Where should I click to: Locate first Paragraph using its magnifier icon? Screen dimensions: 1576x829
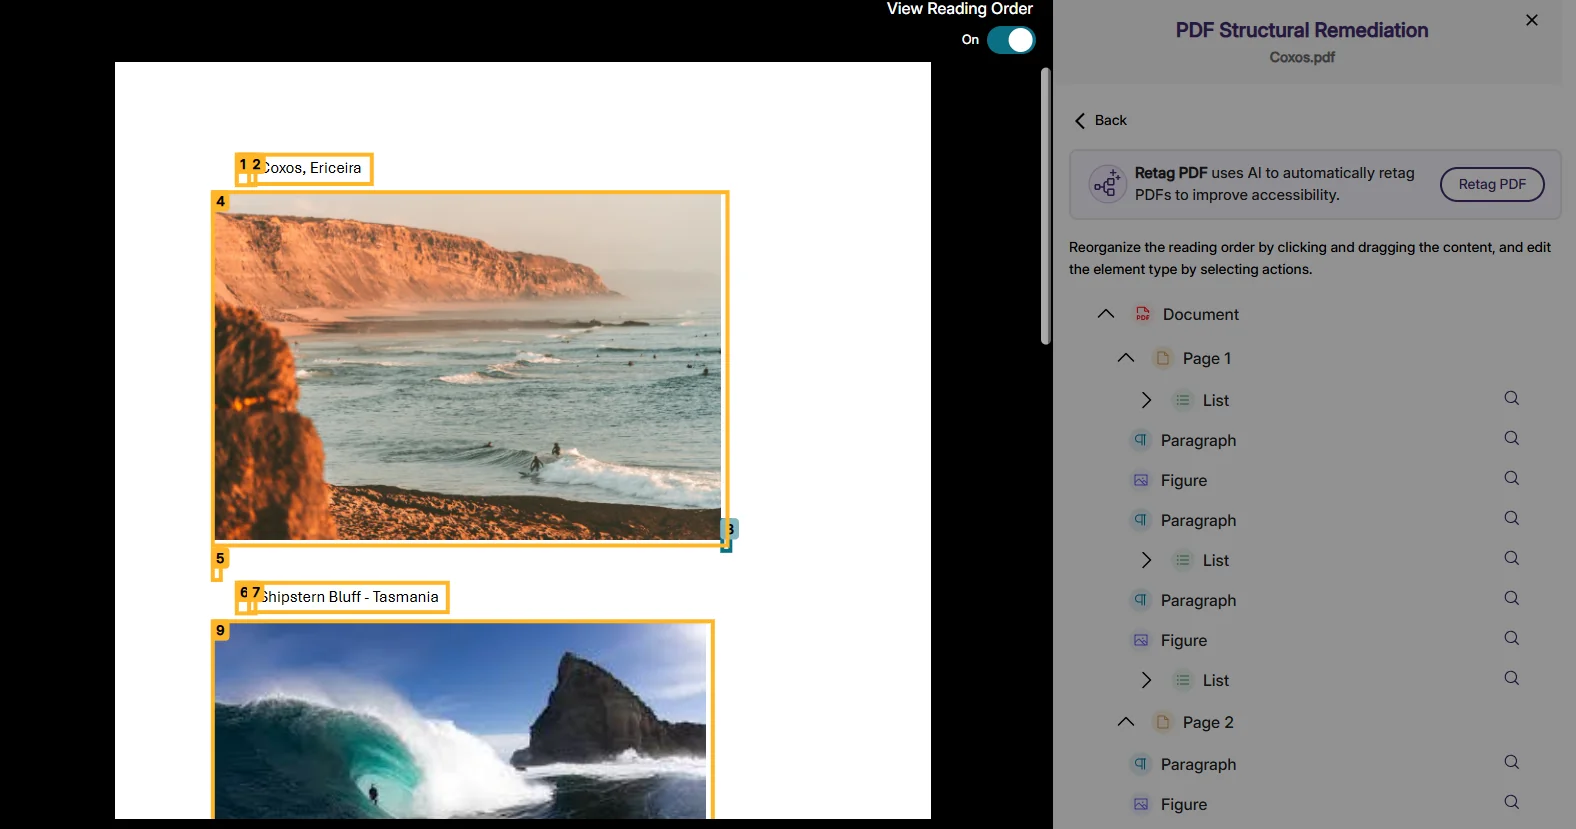pos(1511,438)
